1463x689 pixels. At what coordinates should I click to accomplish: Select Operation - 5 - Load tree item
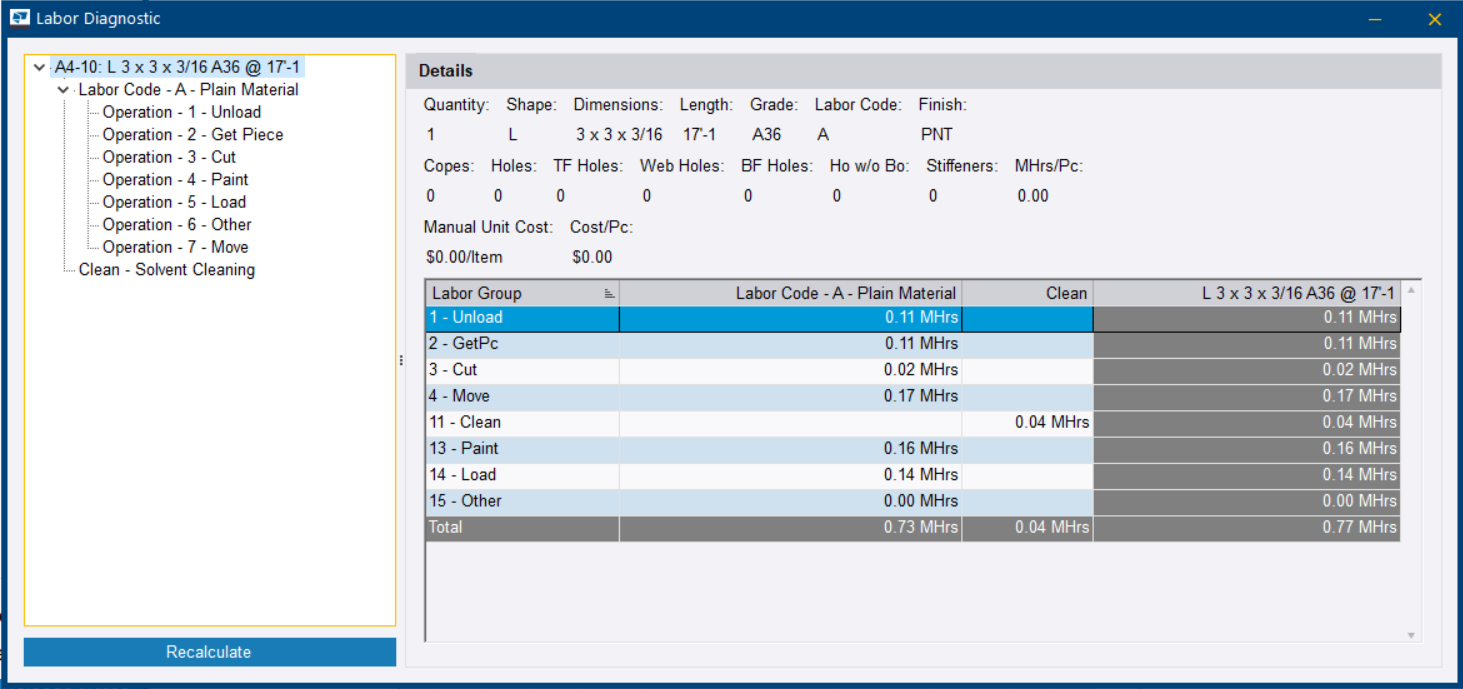point(174,202)
